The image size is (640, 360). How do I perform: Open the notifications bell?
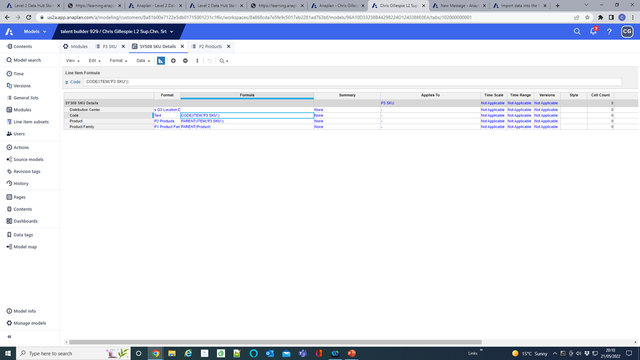click(593, 31)
